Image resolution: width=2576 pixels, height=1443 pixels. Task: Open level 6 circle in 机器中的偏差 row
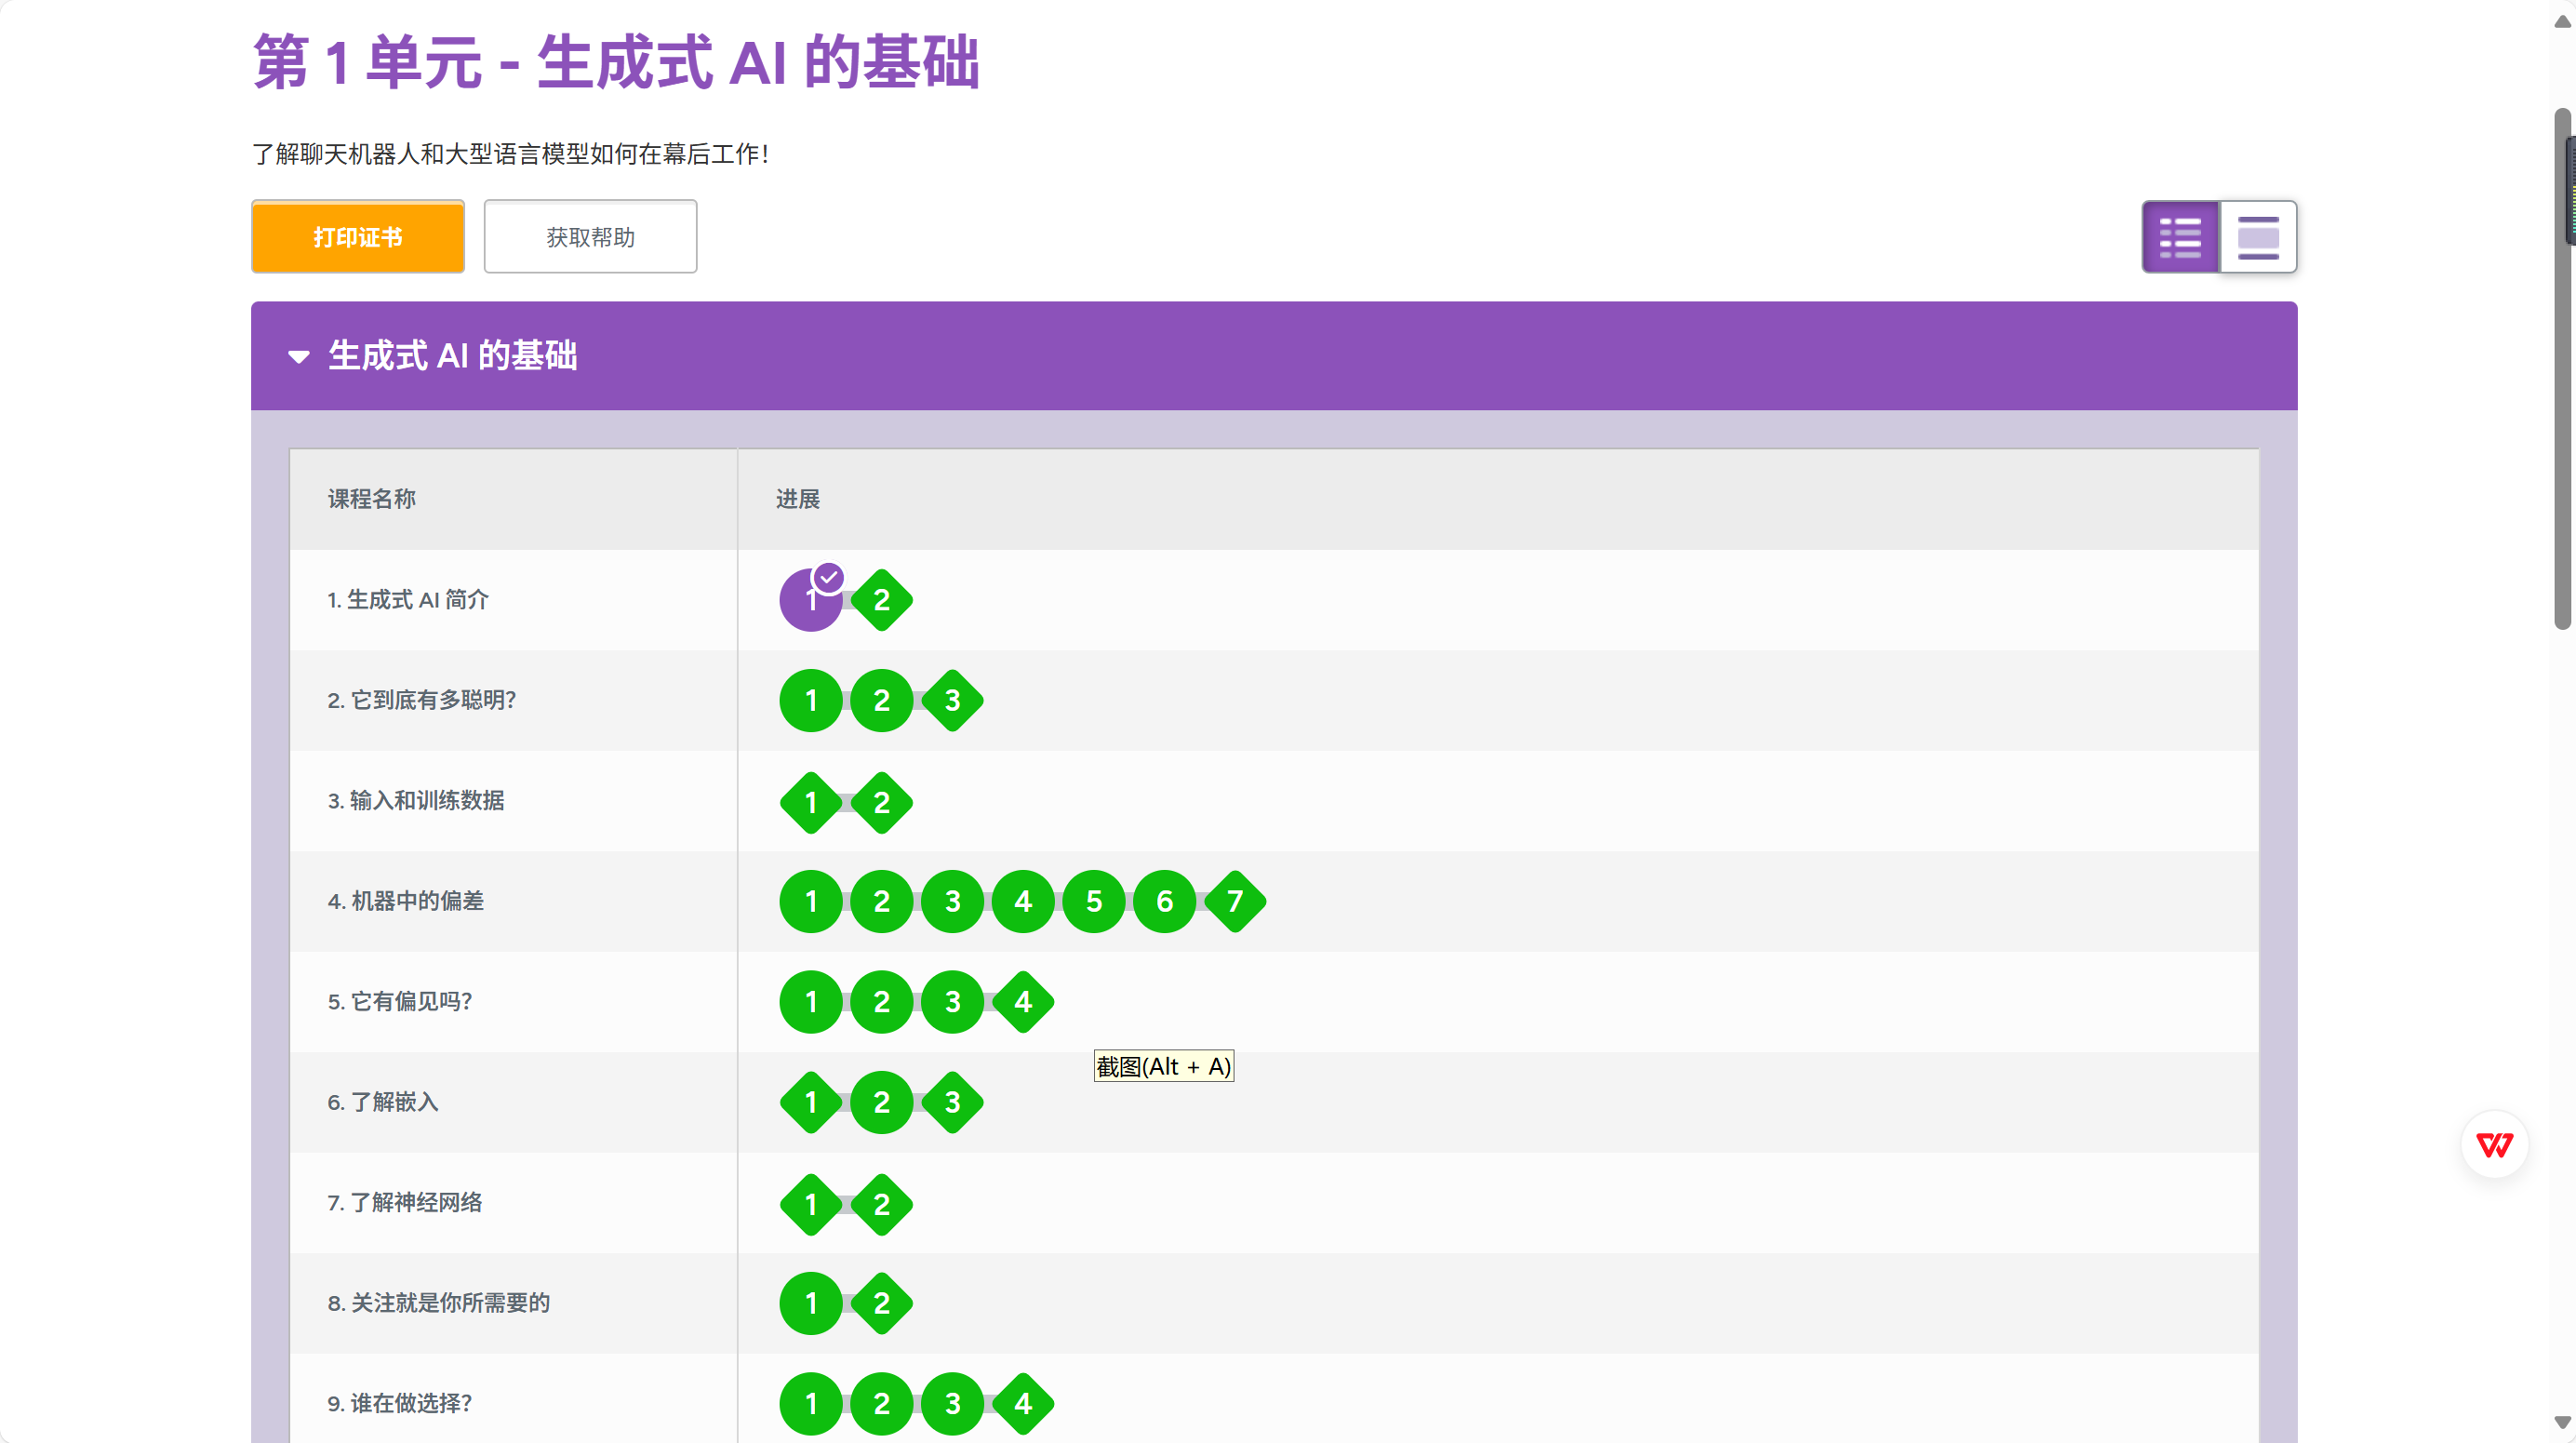pyautogui.click(x=1165, y=901)
